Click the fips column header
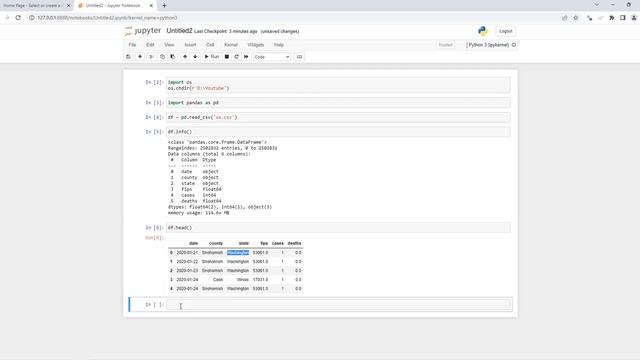This screenshot has height=360, width=640. [264, 243]
